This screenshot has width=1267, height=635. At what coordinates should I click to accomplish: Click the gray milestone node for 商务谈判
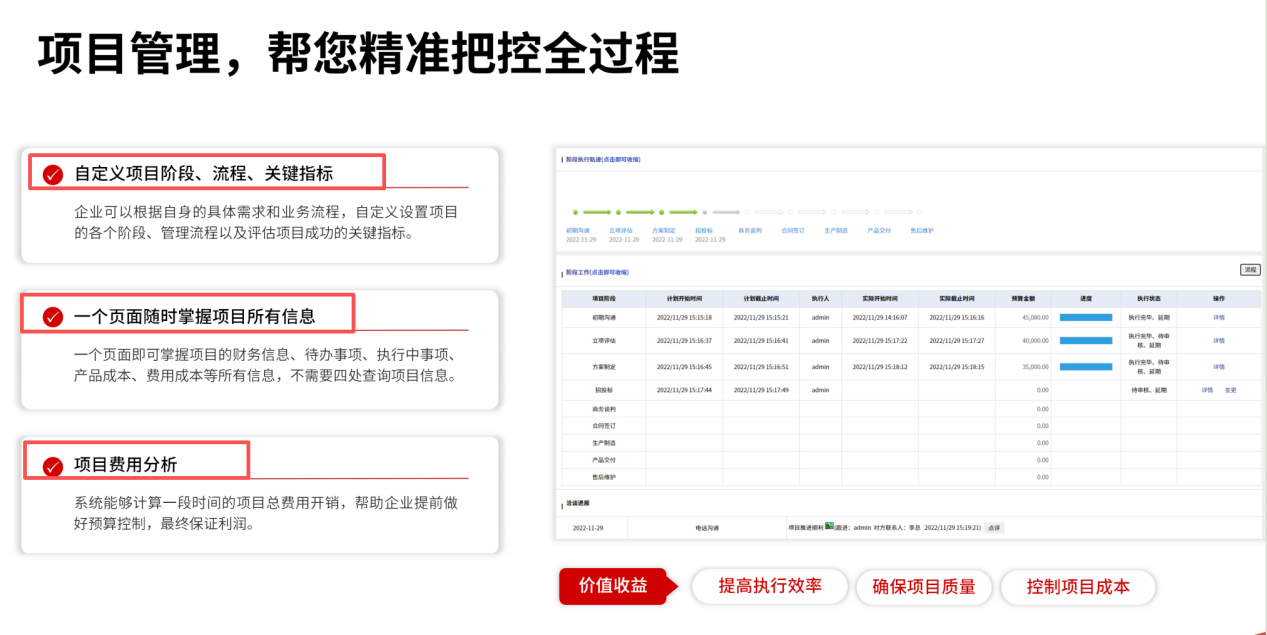point(747,212)
